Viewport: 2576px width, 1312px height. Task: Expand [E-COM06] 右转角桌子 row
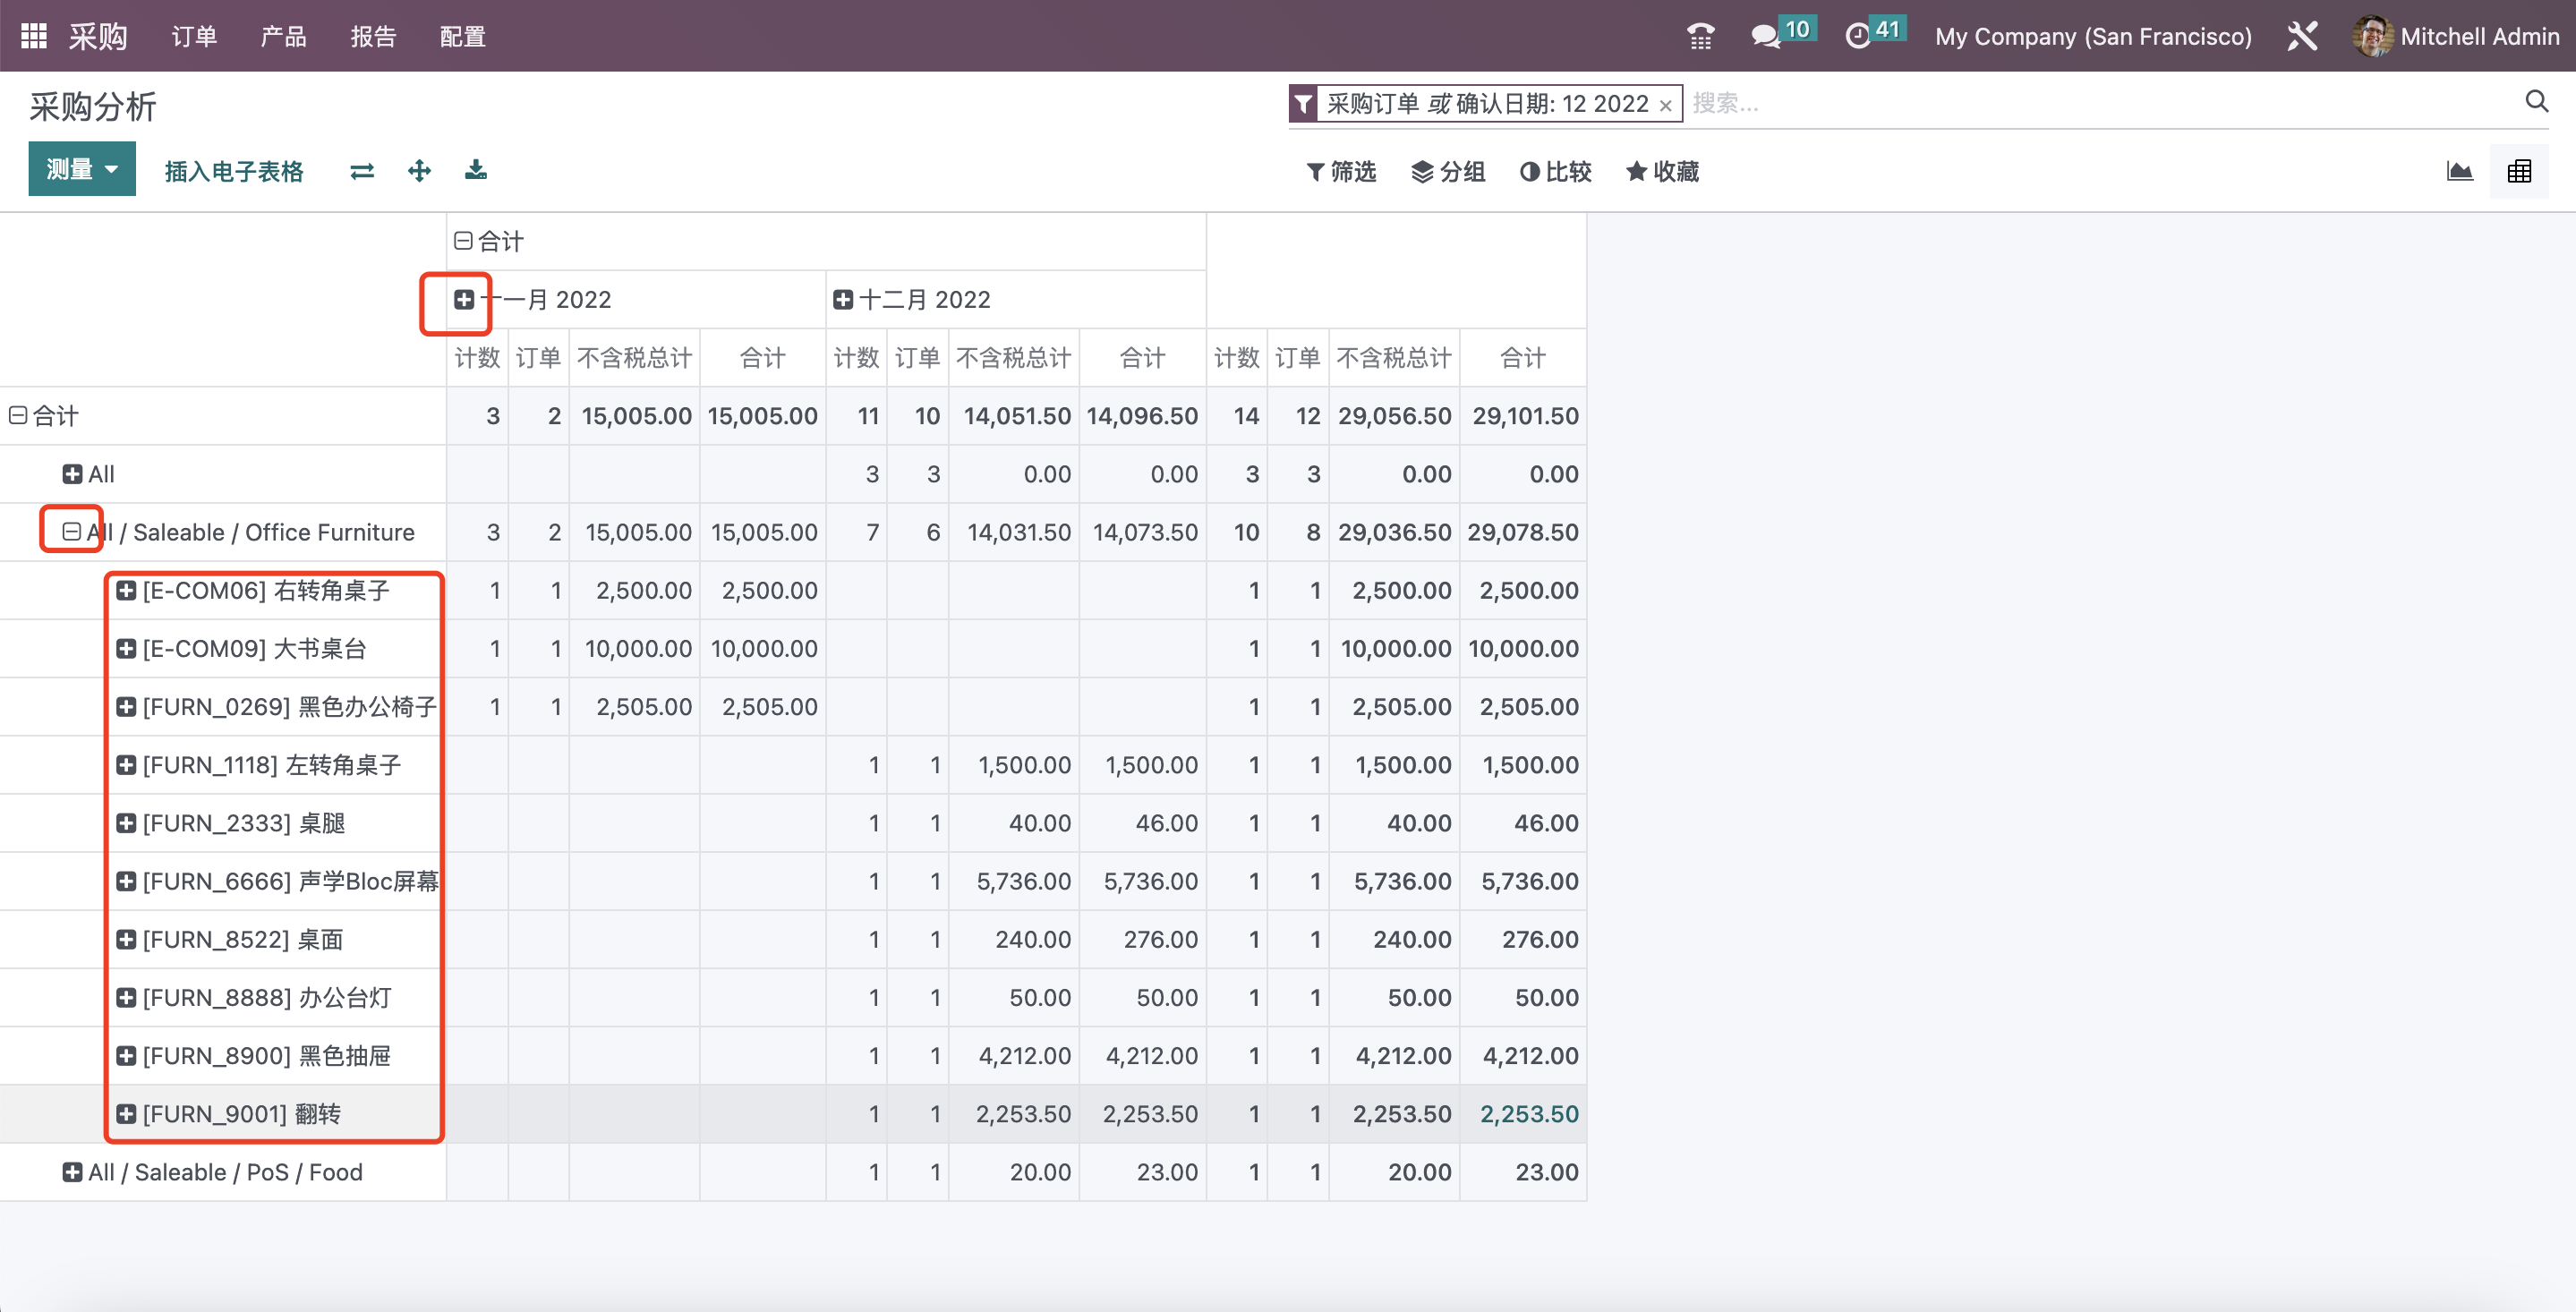click(x=126, y=591)
